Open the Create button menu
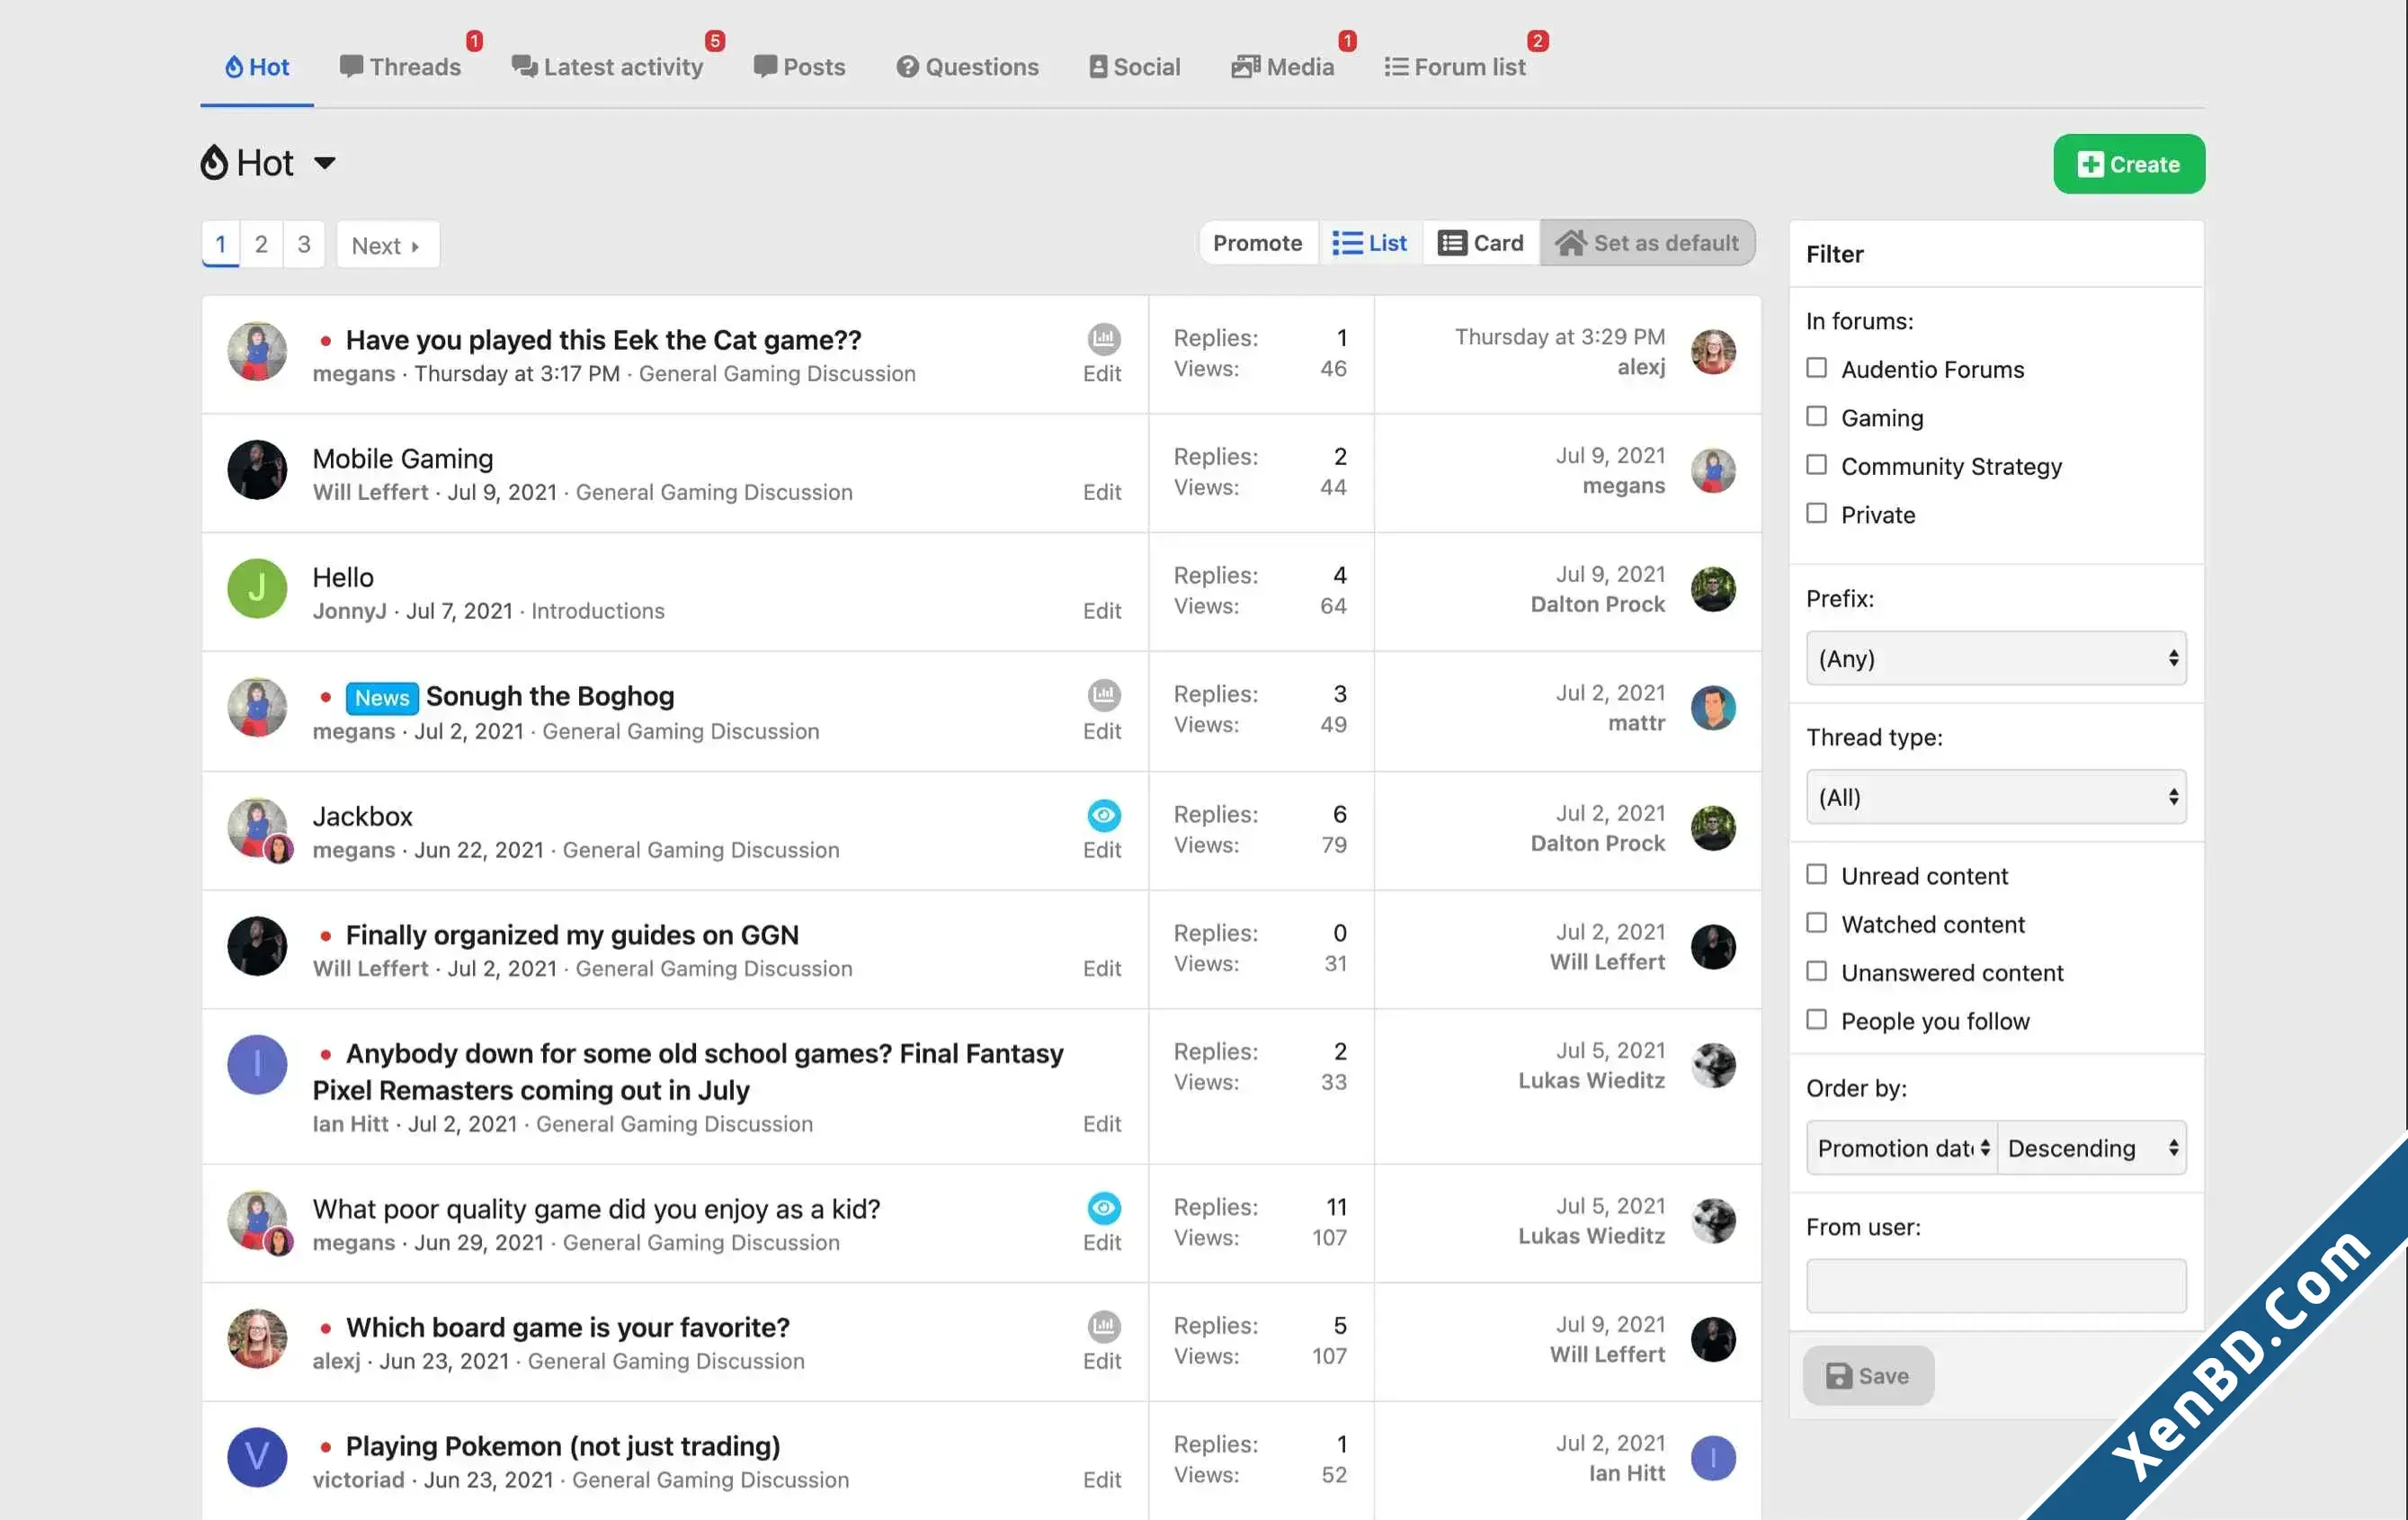Viewport: 2408px width, 1520px height. pos(2128,164)
